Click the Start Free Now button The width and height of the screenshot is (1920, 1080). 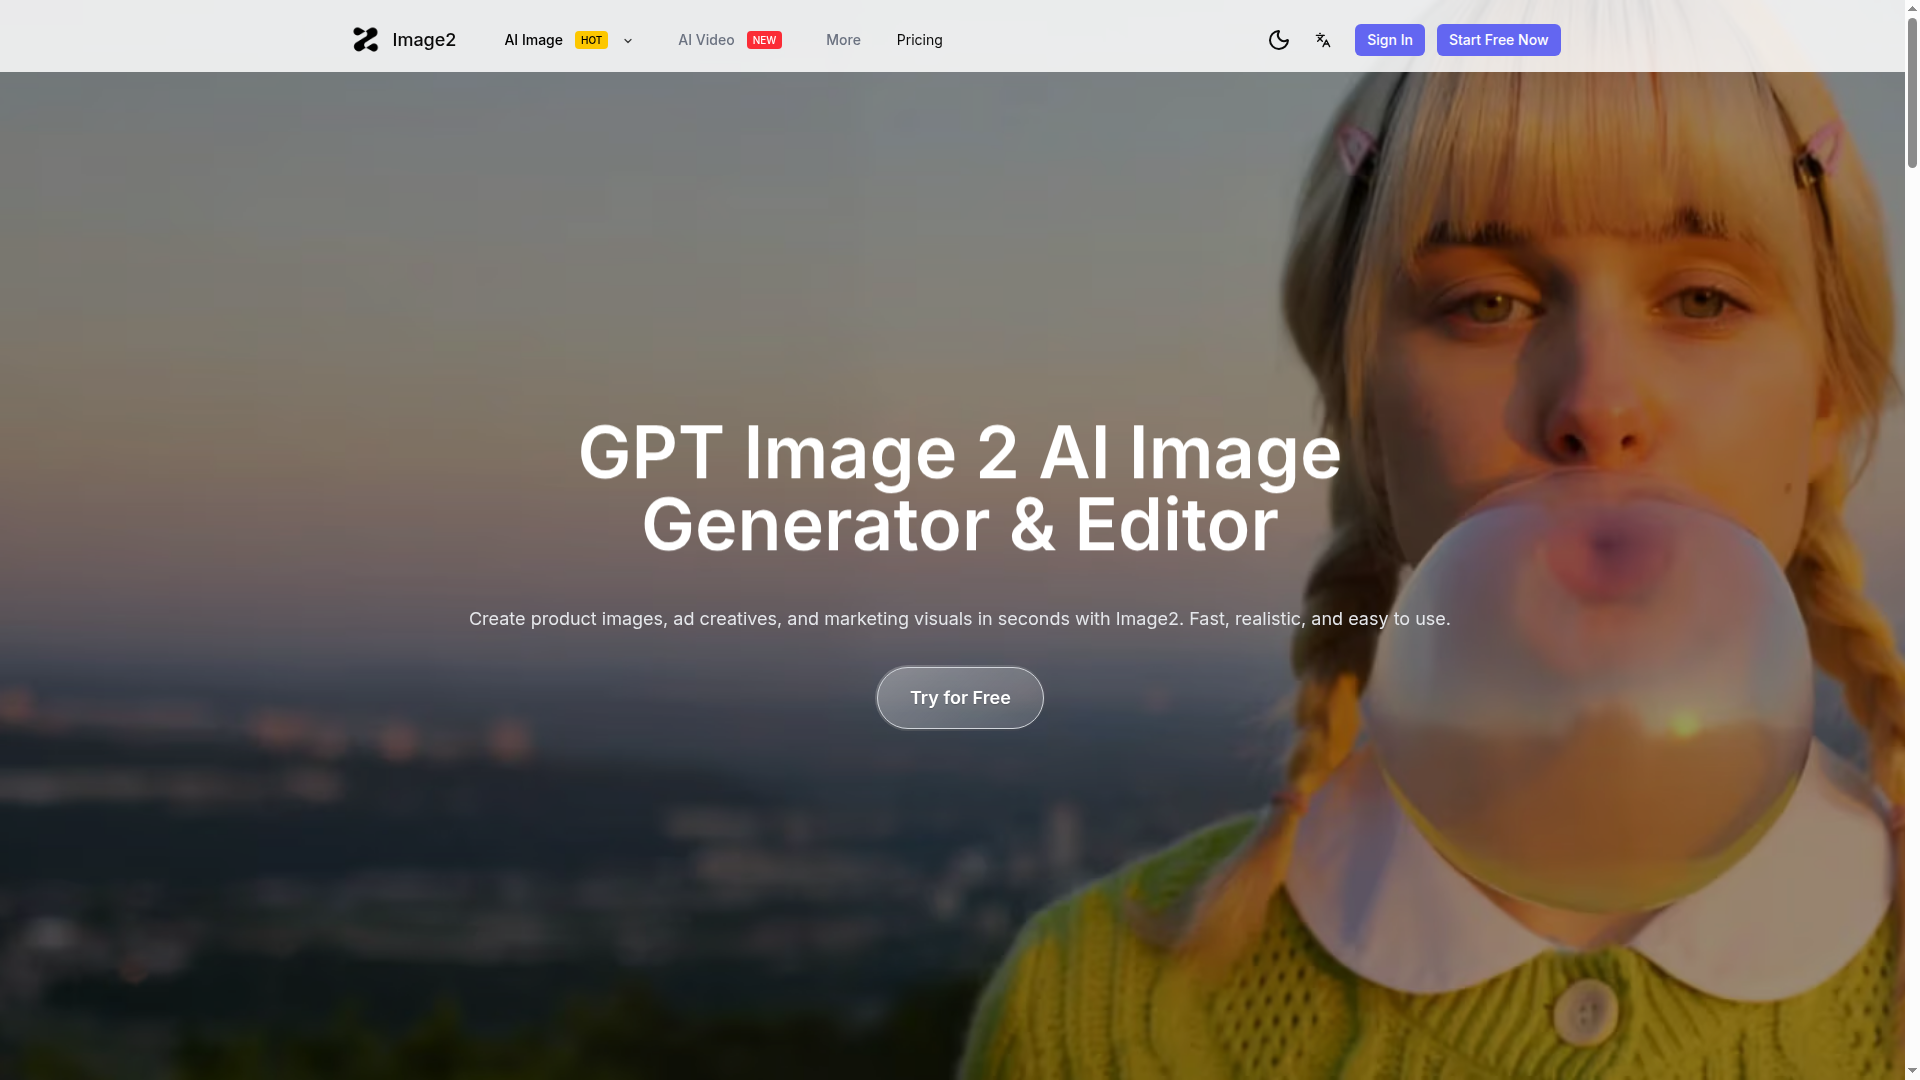click(x=1498, y=40)
